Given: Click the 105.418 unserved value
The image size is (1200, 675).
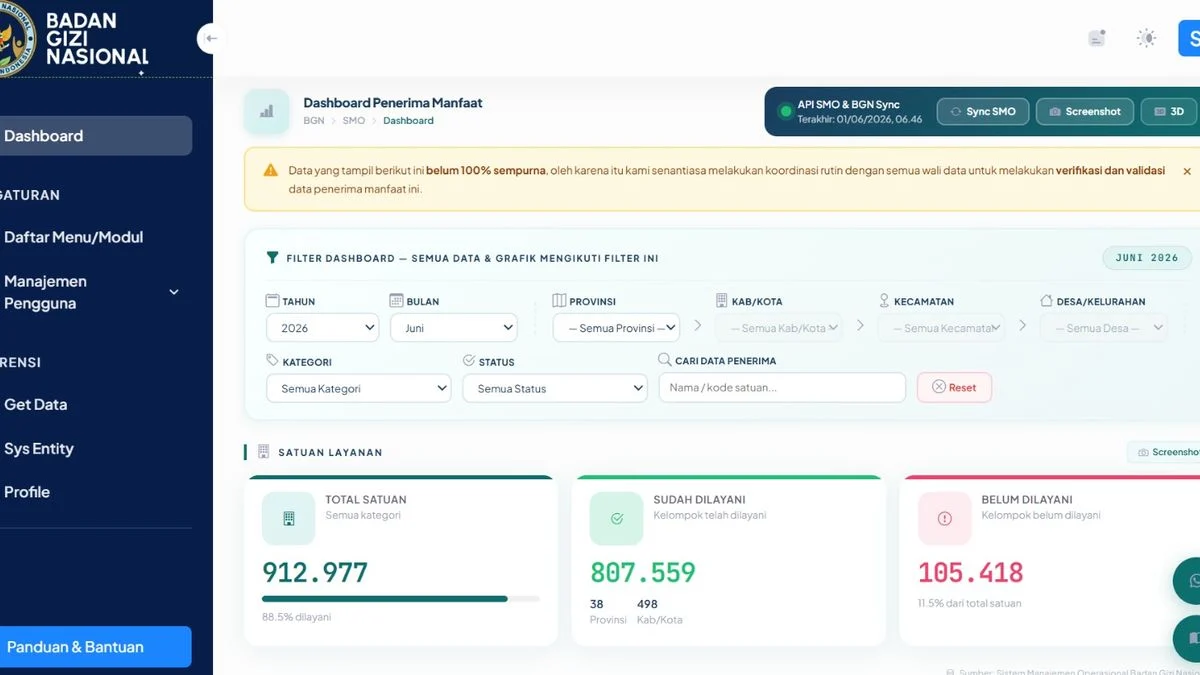Looking at the screenshot, I should click(971, 572).
